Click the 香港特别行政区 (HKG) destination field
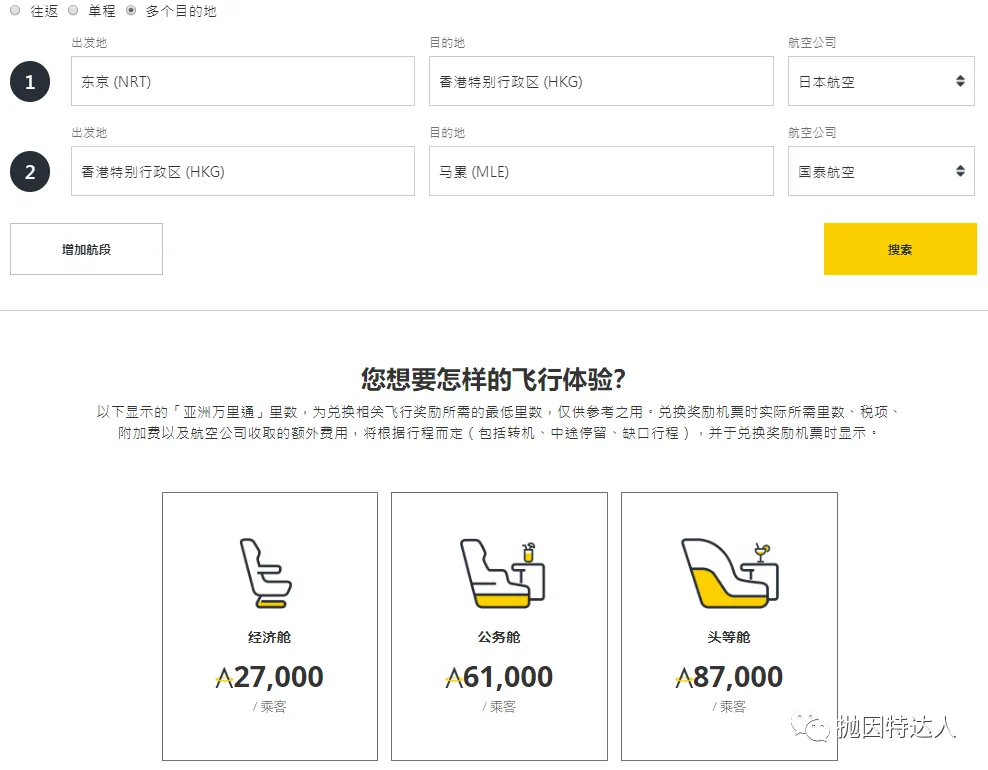The image size is (988, 770). click(601, 81)
